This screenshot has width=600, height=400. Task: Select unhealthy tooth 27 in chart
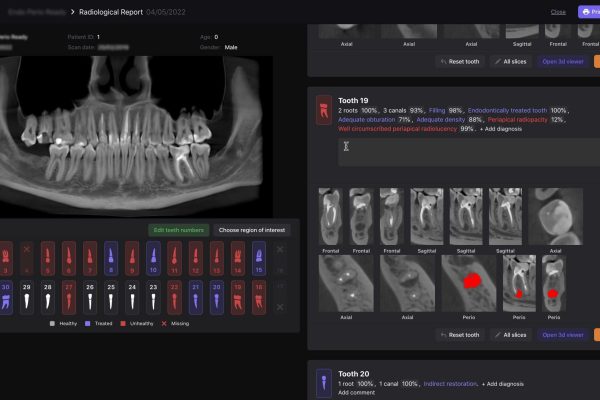(x=69, y=298)
